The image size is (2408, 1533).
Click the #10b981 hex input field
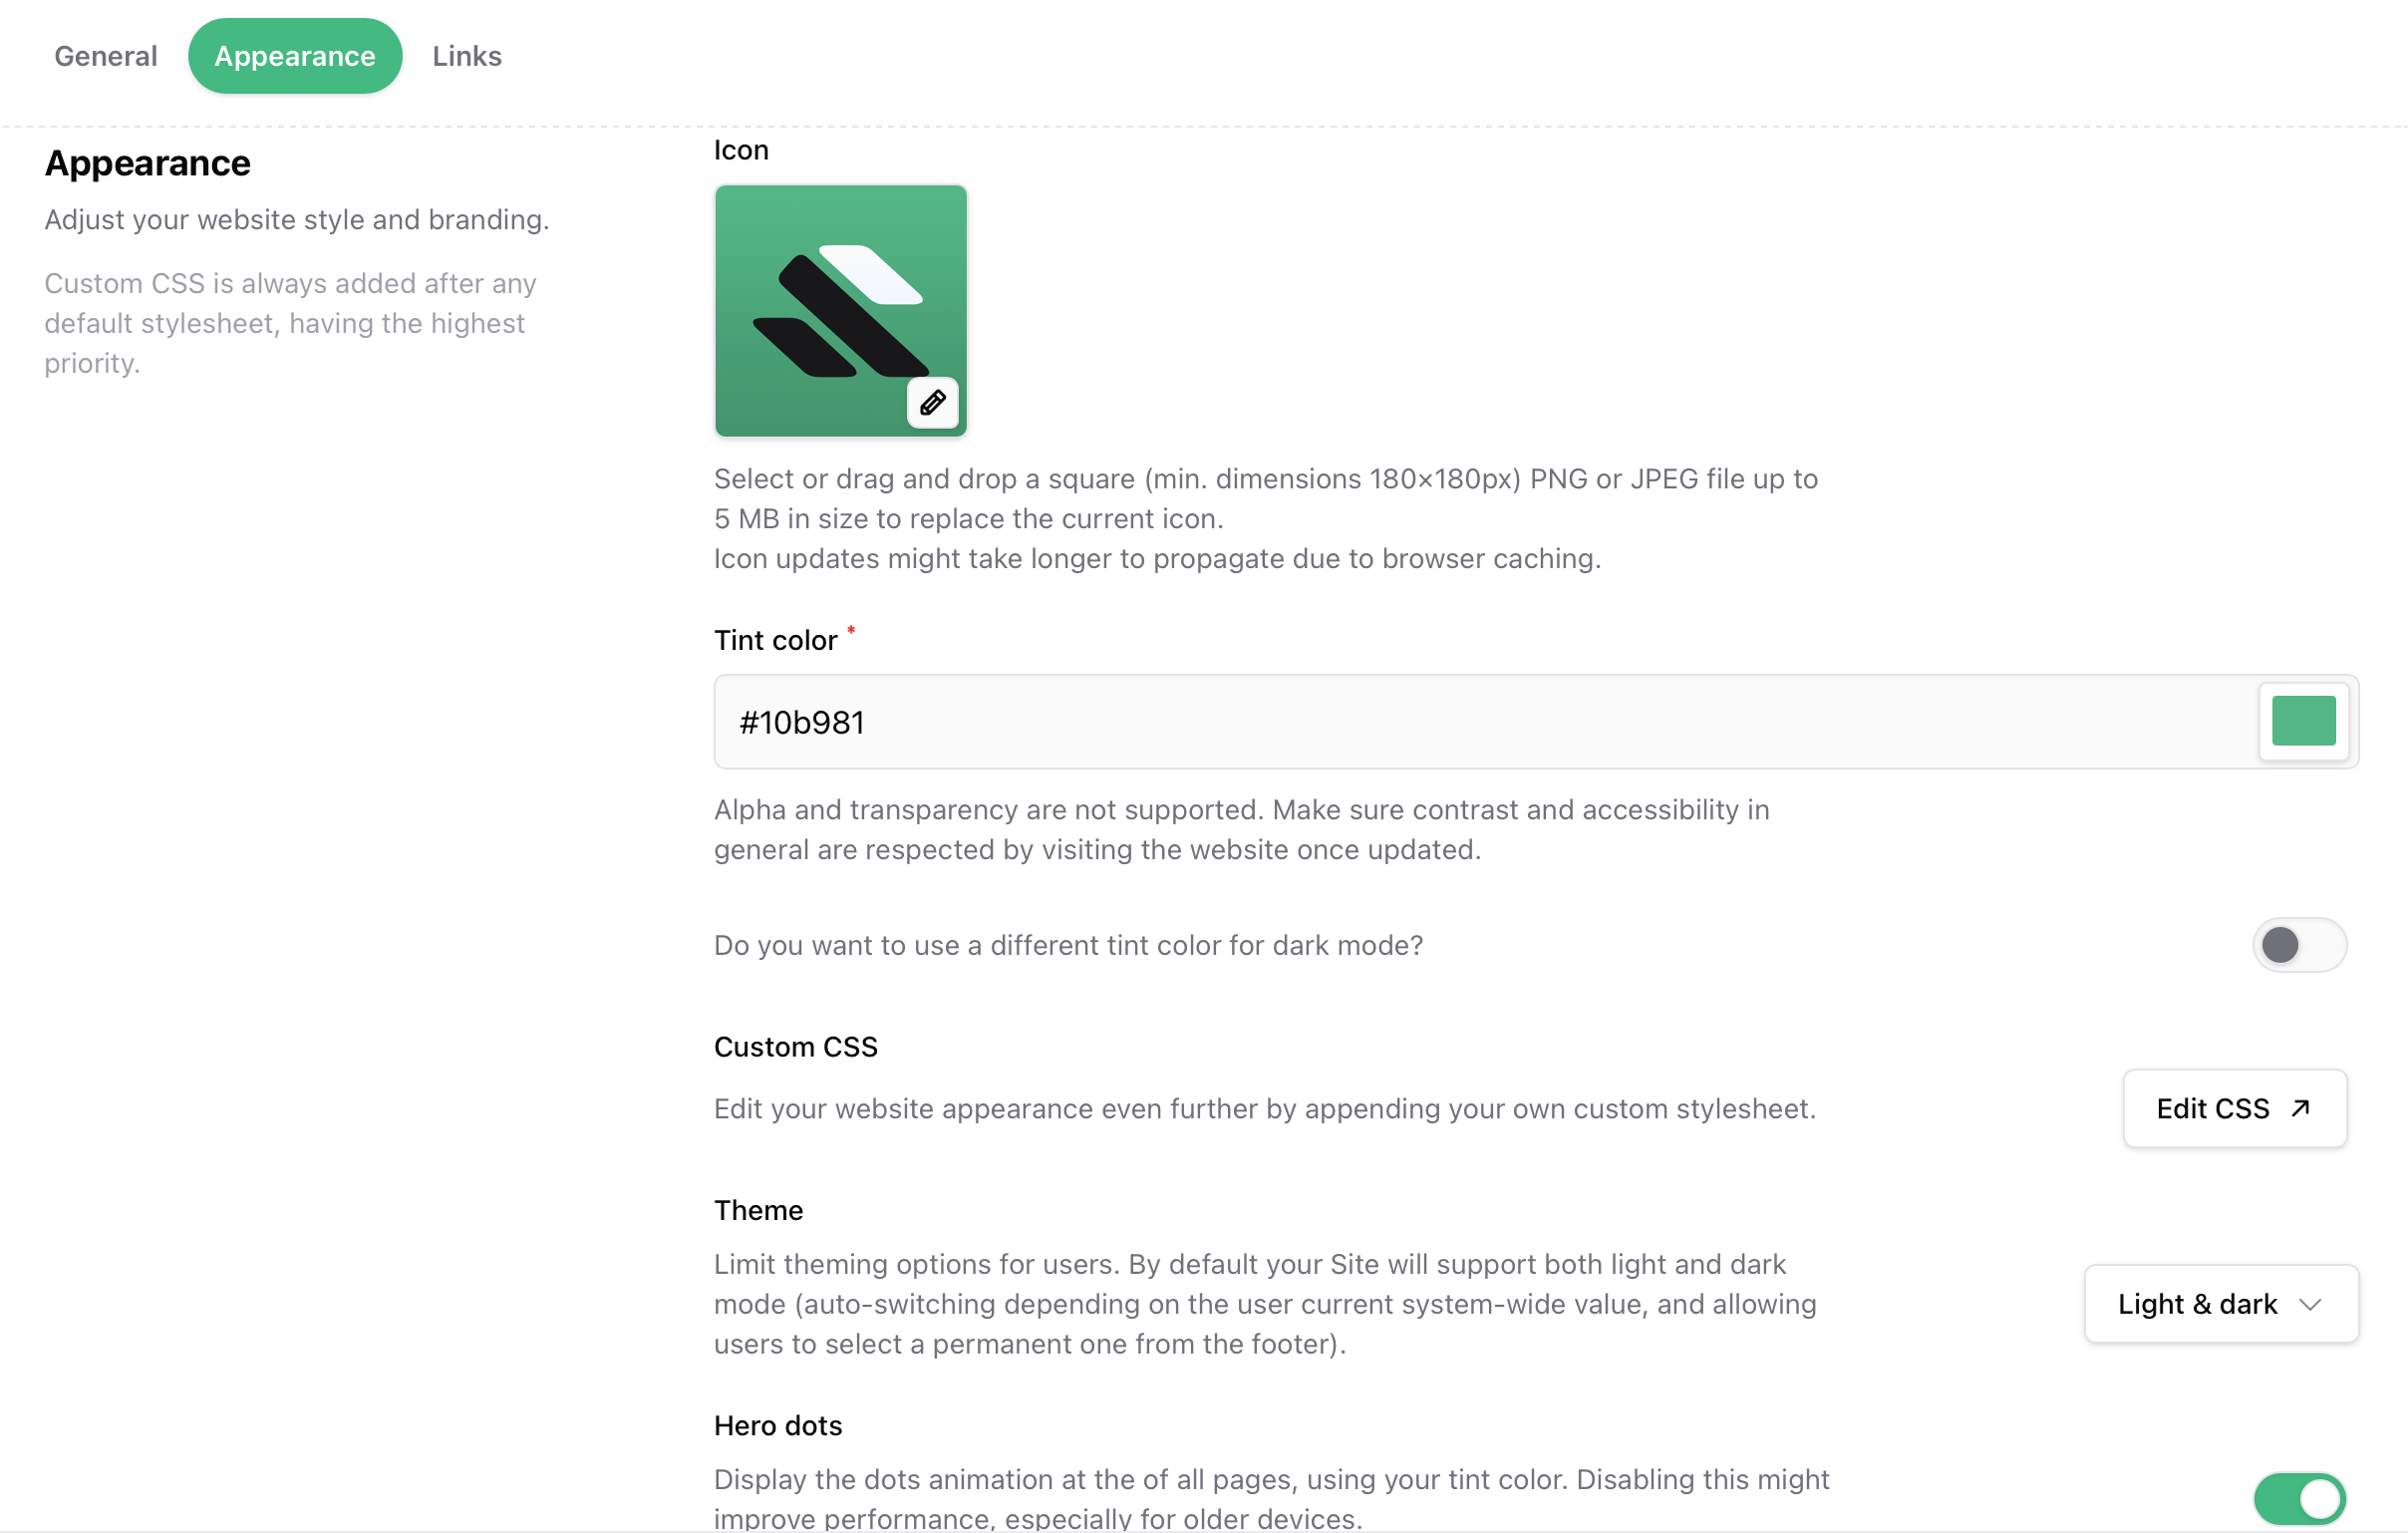pos(1400,721)
